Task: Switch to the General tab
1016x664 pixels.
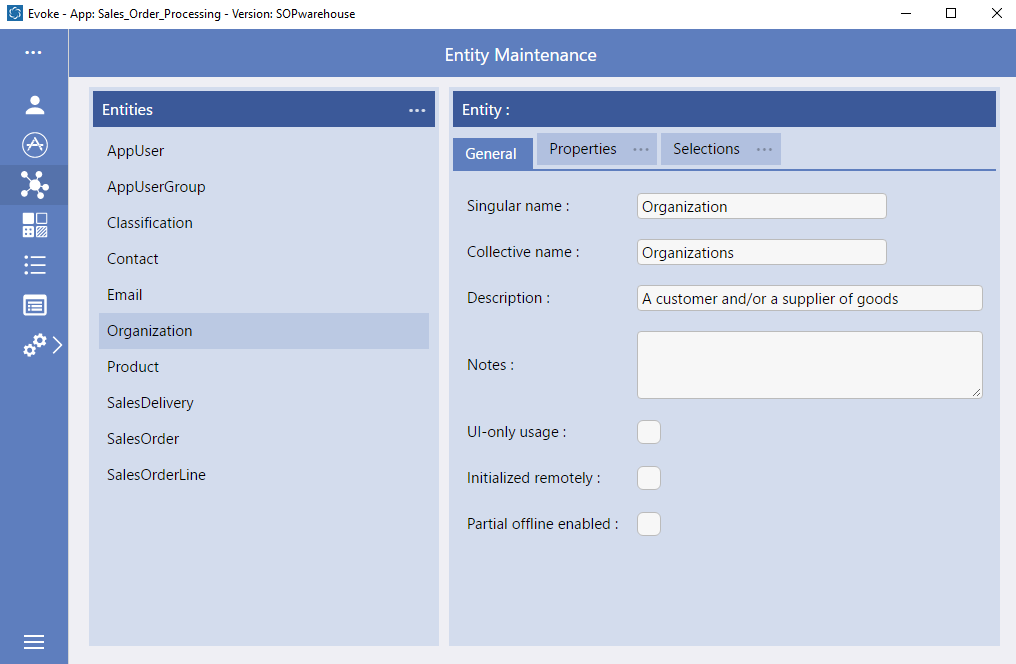Action: click(x=492, y=154)
